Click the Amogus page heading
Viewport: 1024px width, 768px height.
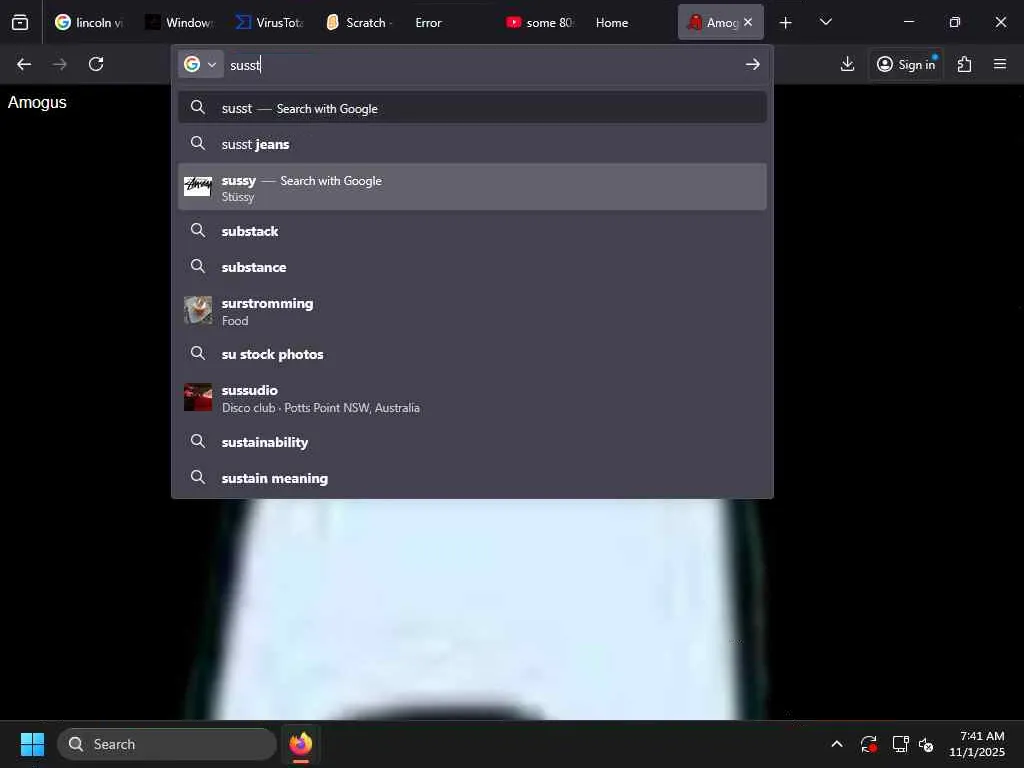click(37, 103)
